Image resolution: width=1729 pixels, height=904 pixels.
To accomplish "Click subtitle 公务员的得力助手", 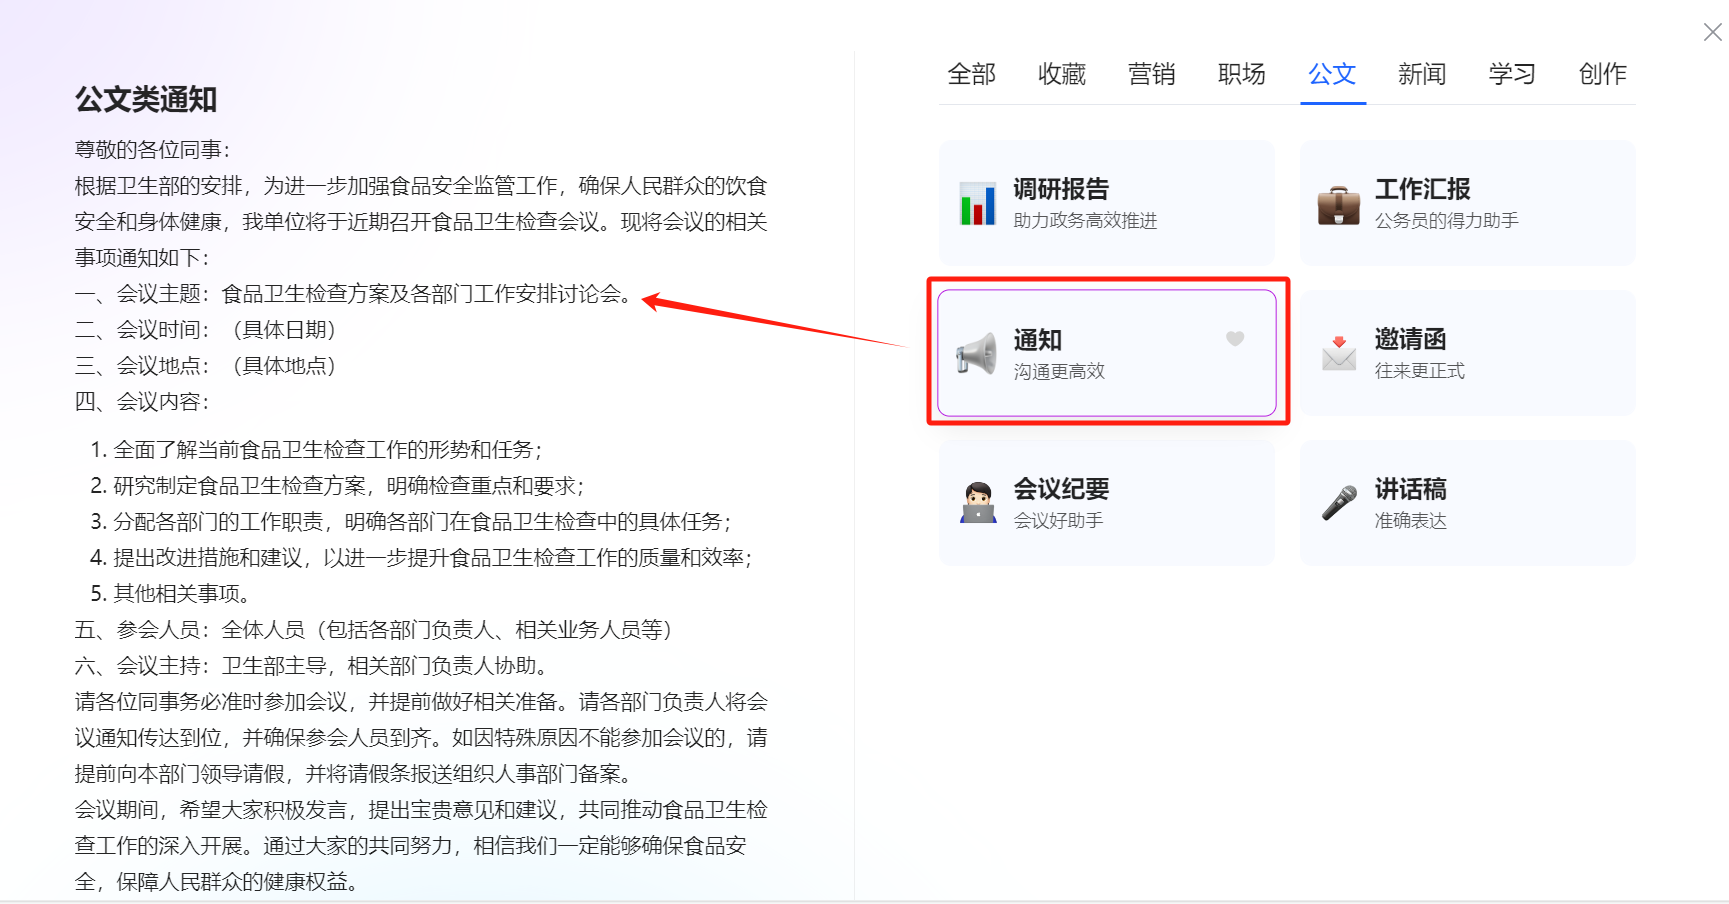I will tap(1446, 221).
